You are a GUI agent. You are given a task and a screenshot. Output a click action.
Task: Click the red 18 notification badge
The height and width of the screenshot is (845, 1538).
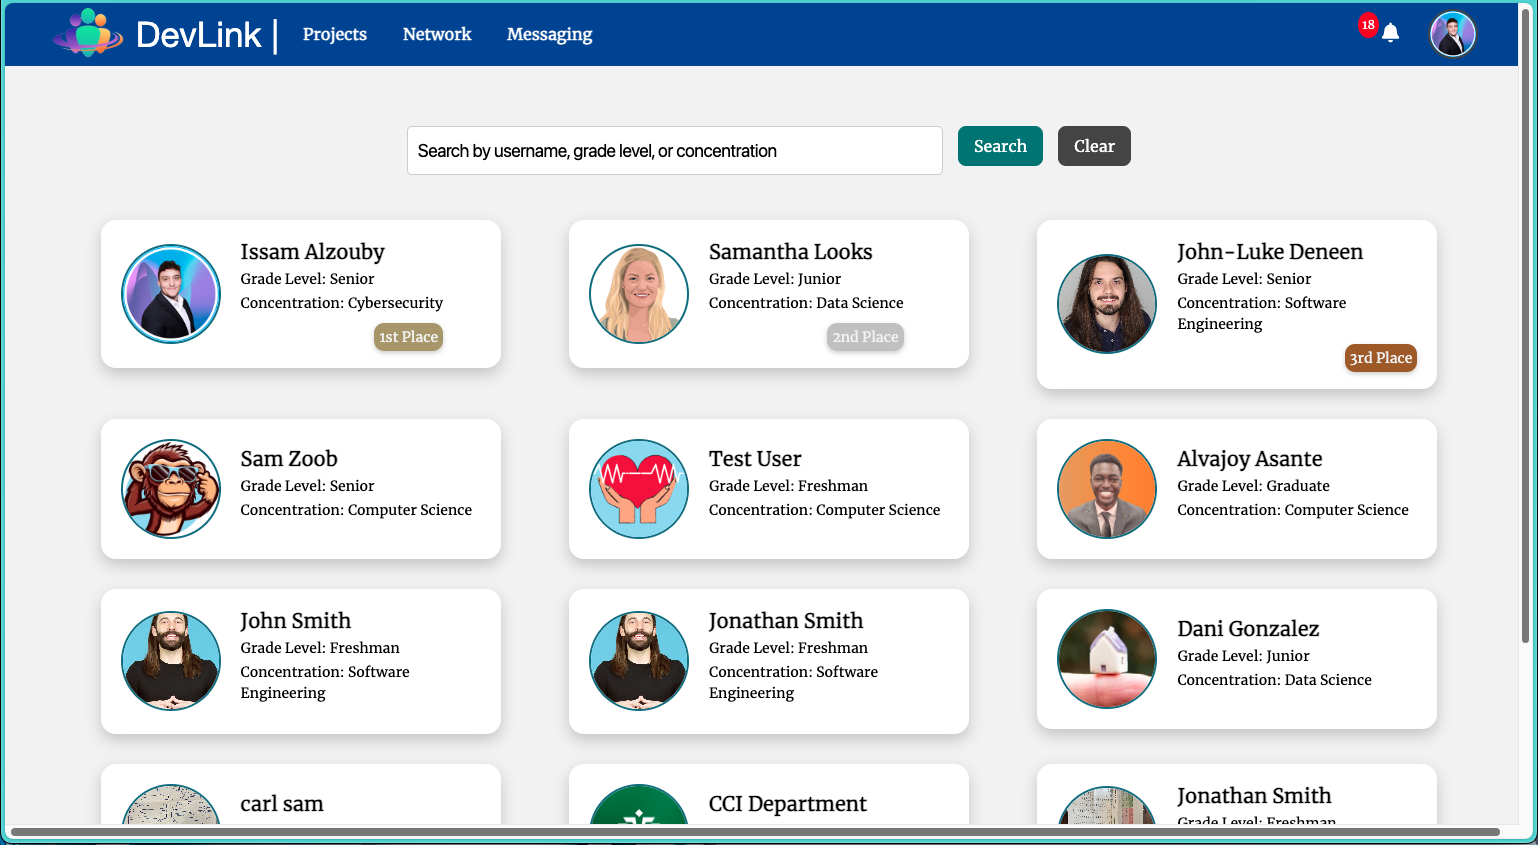pos(1368,25)
